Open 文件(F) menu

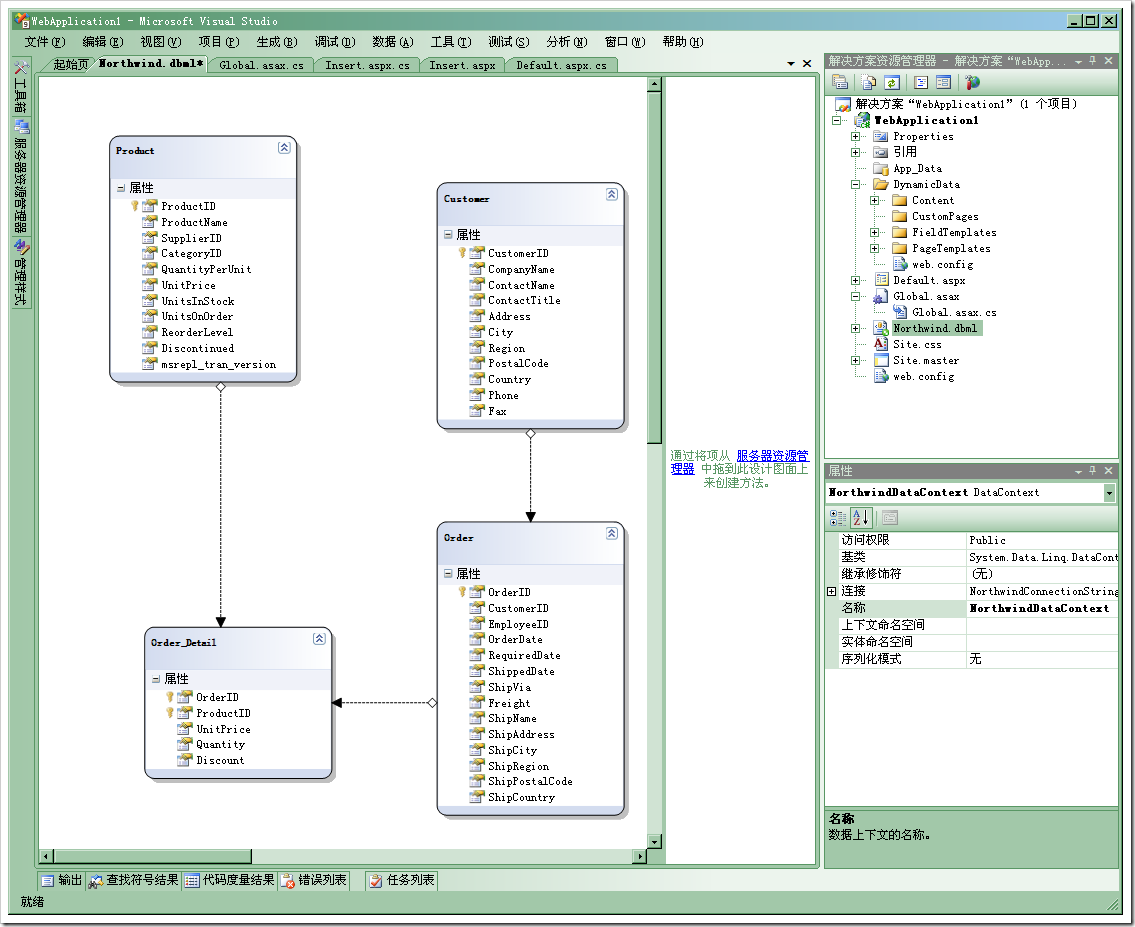coord(45,42)
